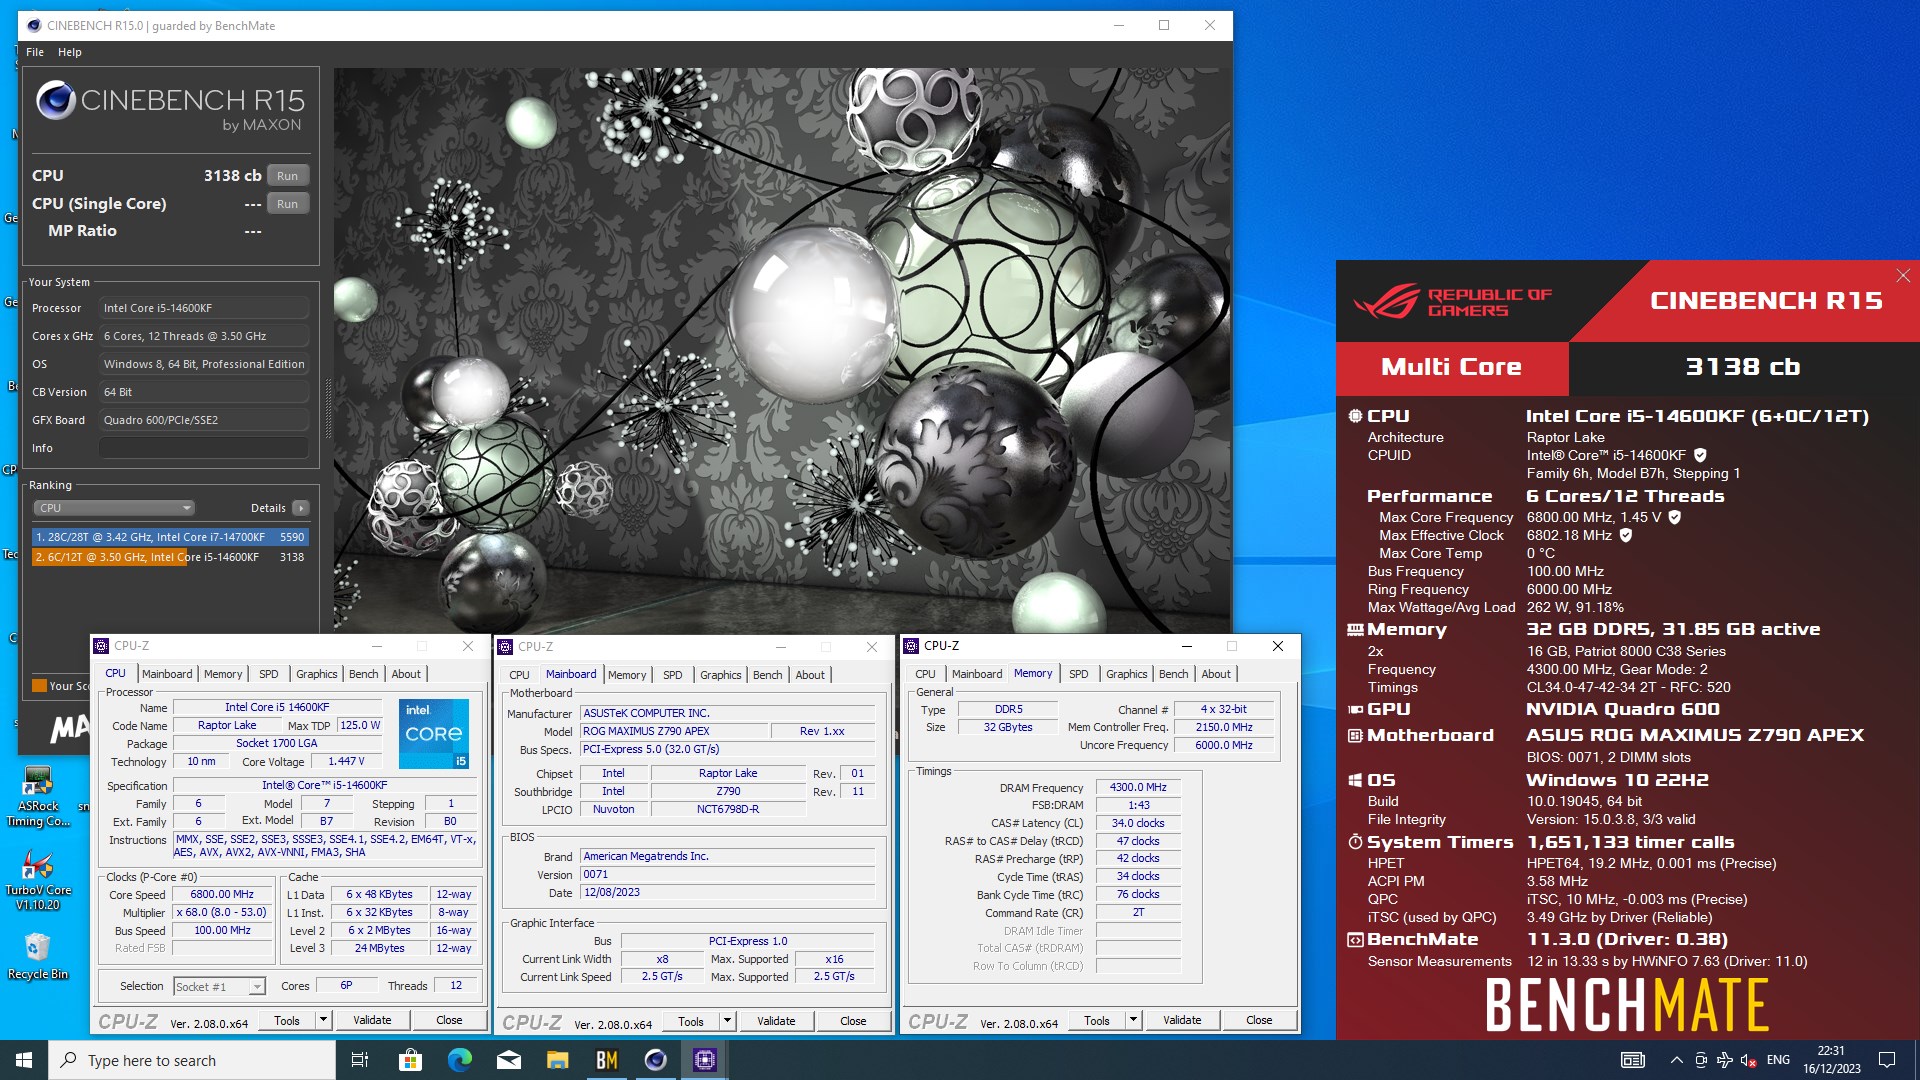Select the i5-14600KF ranking entry
Viewport: 1920px width, 1080px height.
[x=170, y=557]
